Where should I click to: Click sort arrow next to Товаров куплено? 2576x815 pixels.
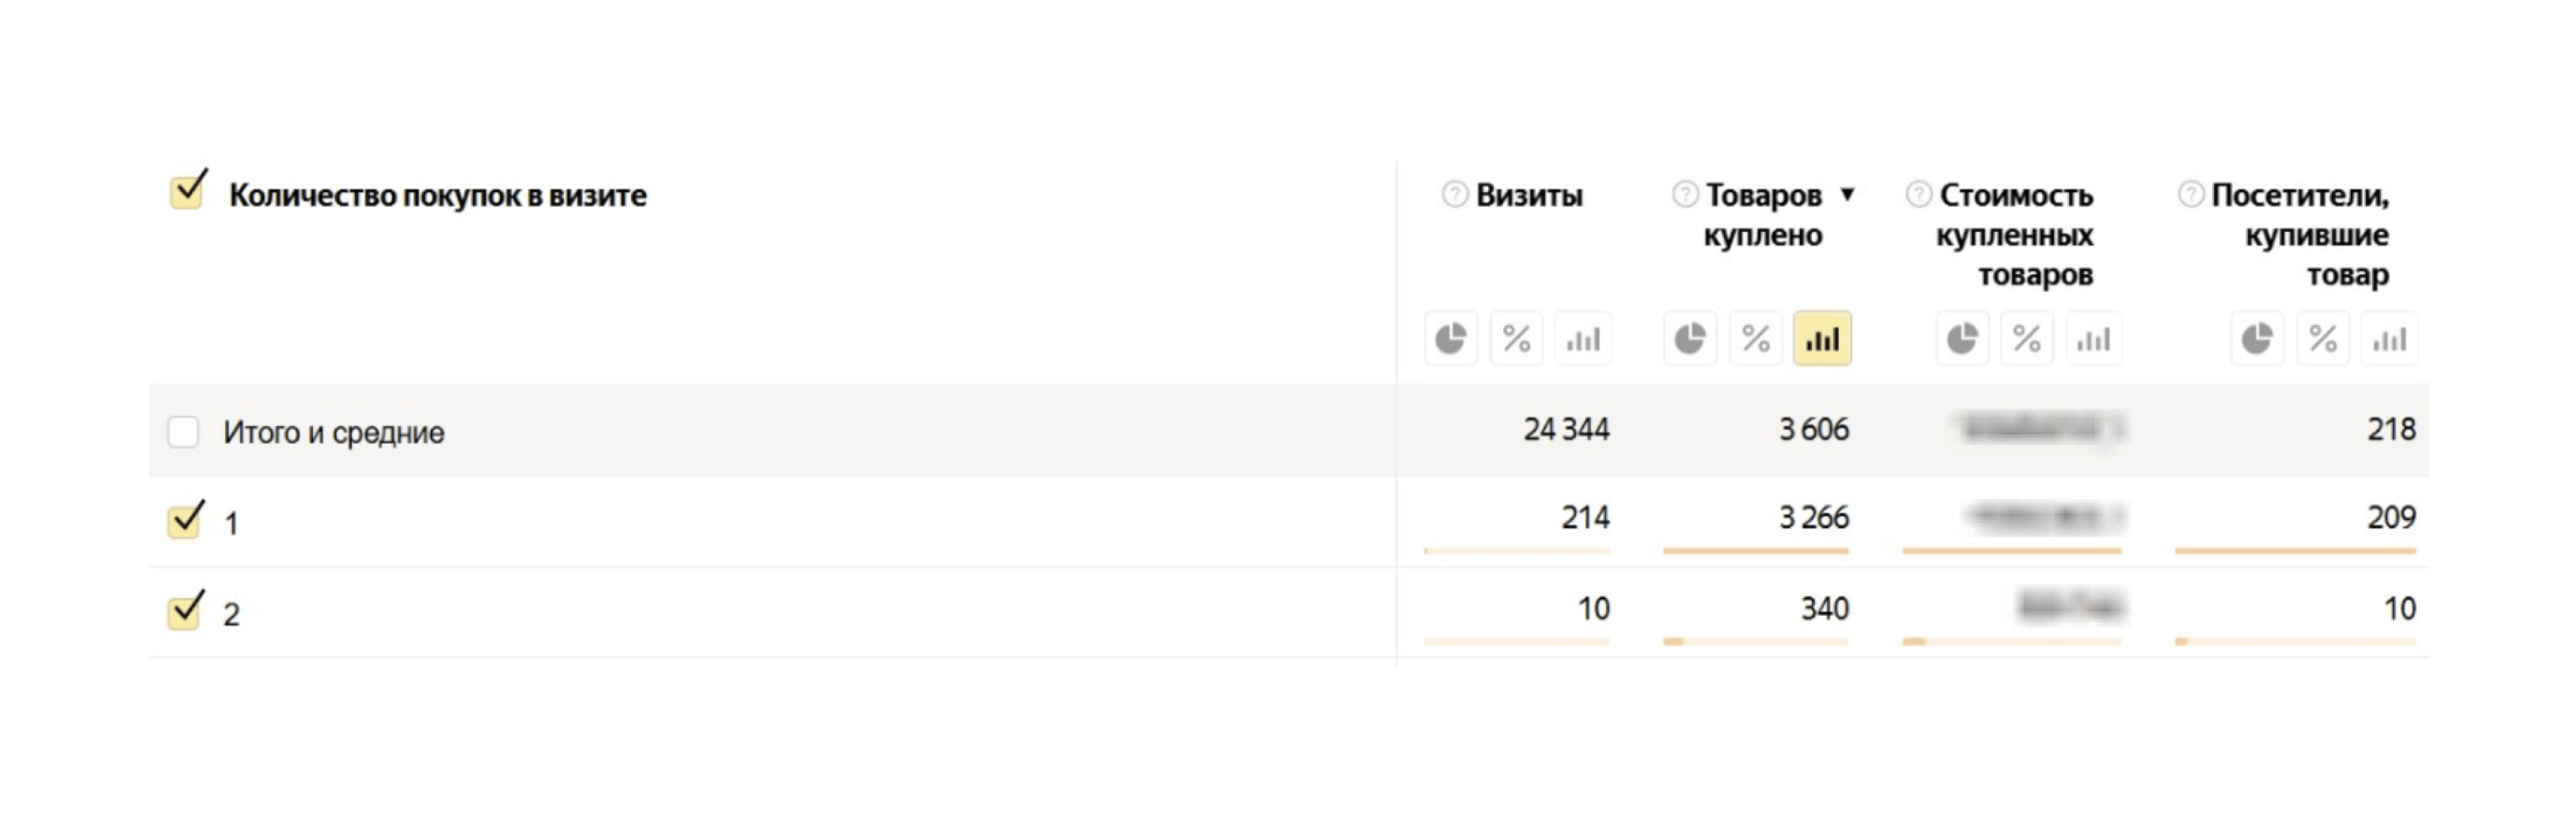point(1847,194)
